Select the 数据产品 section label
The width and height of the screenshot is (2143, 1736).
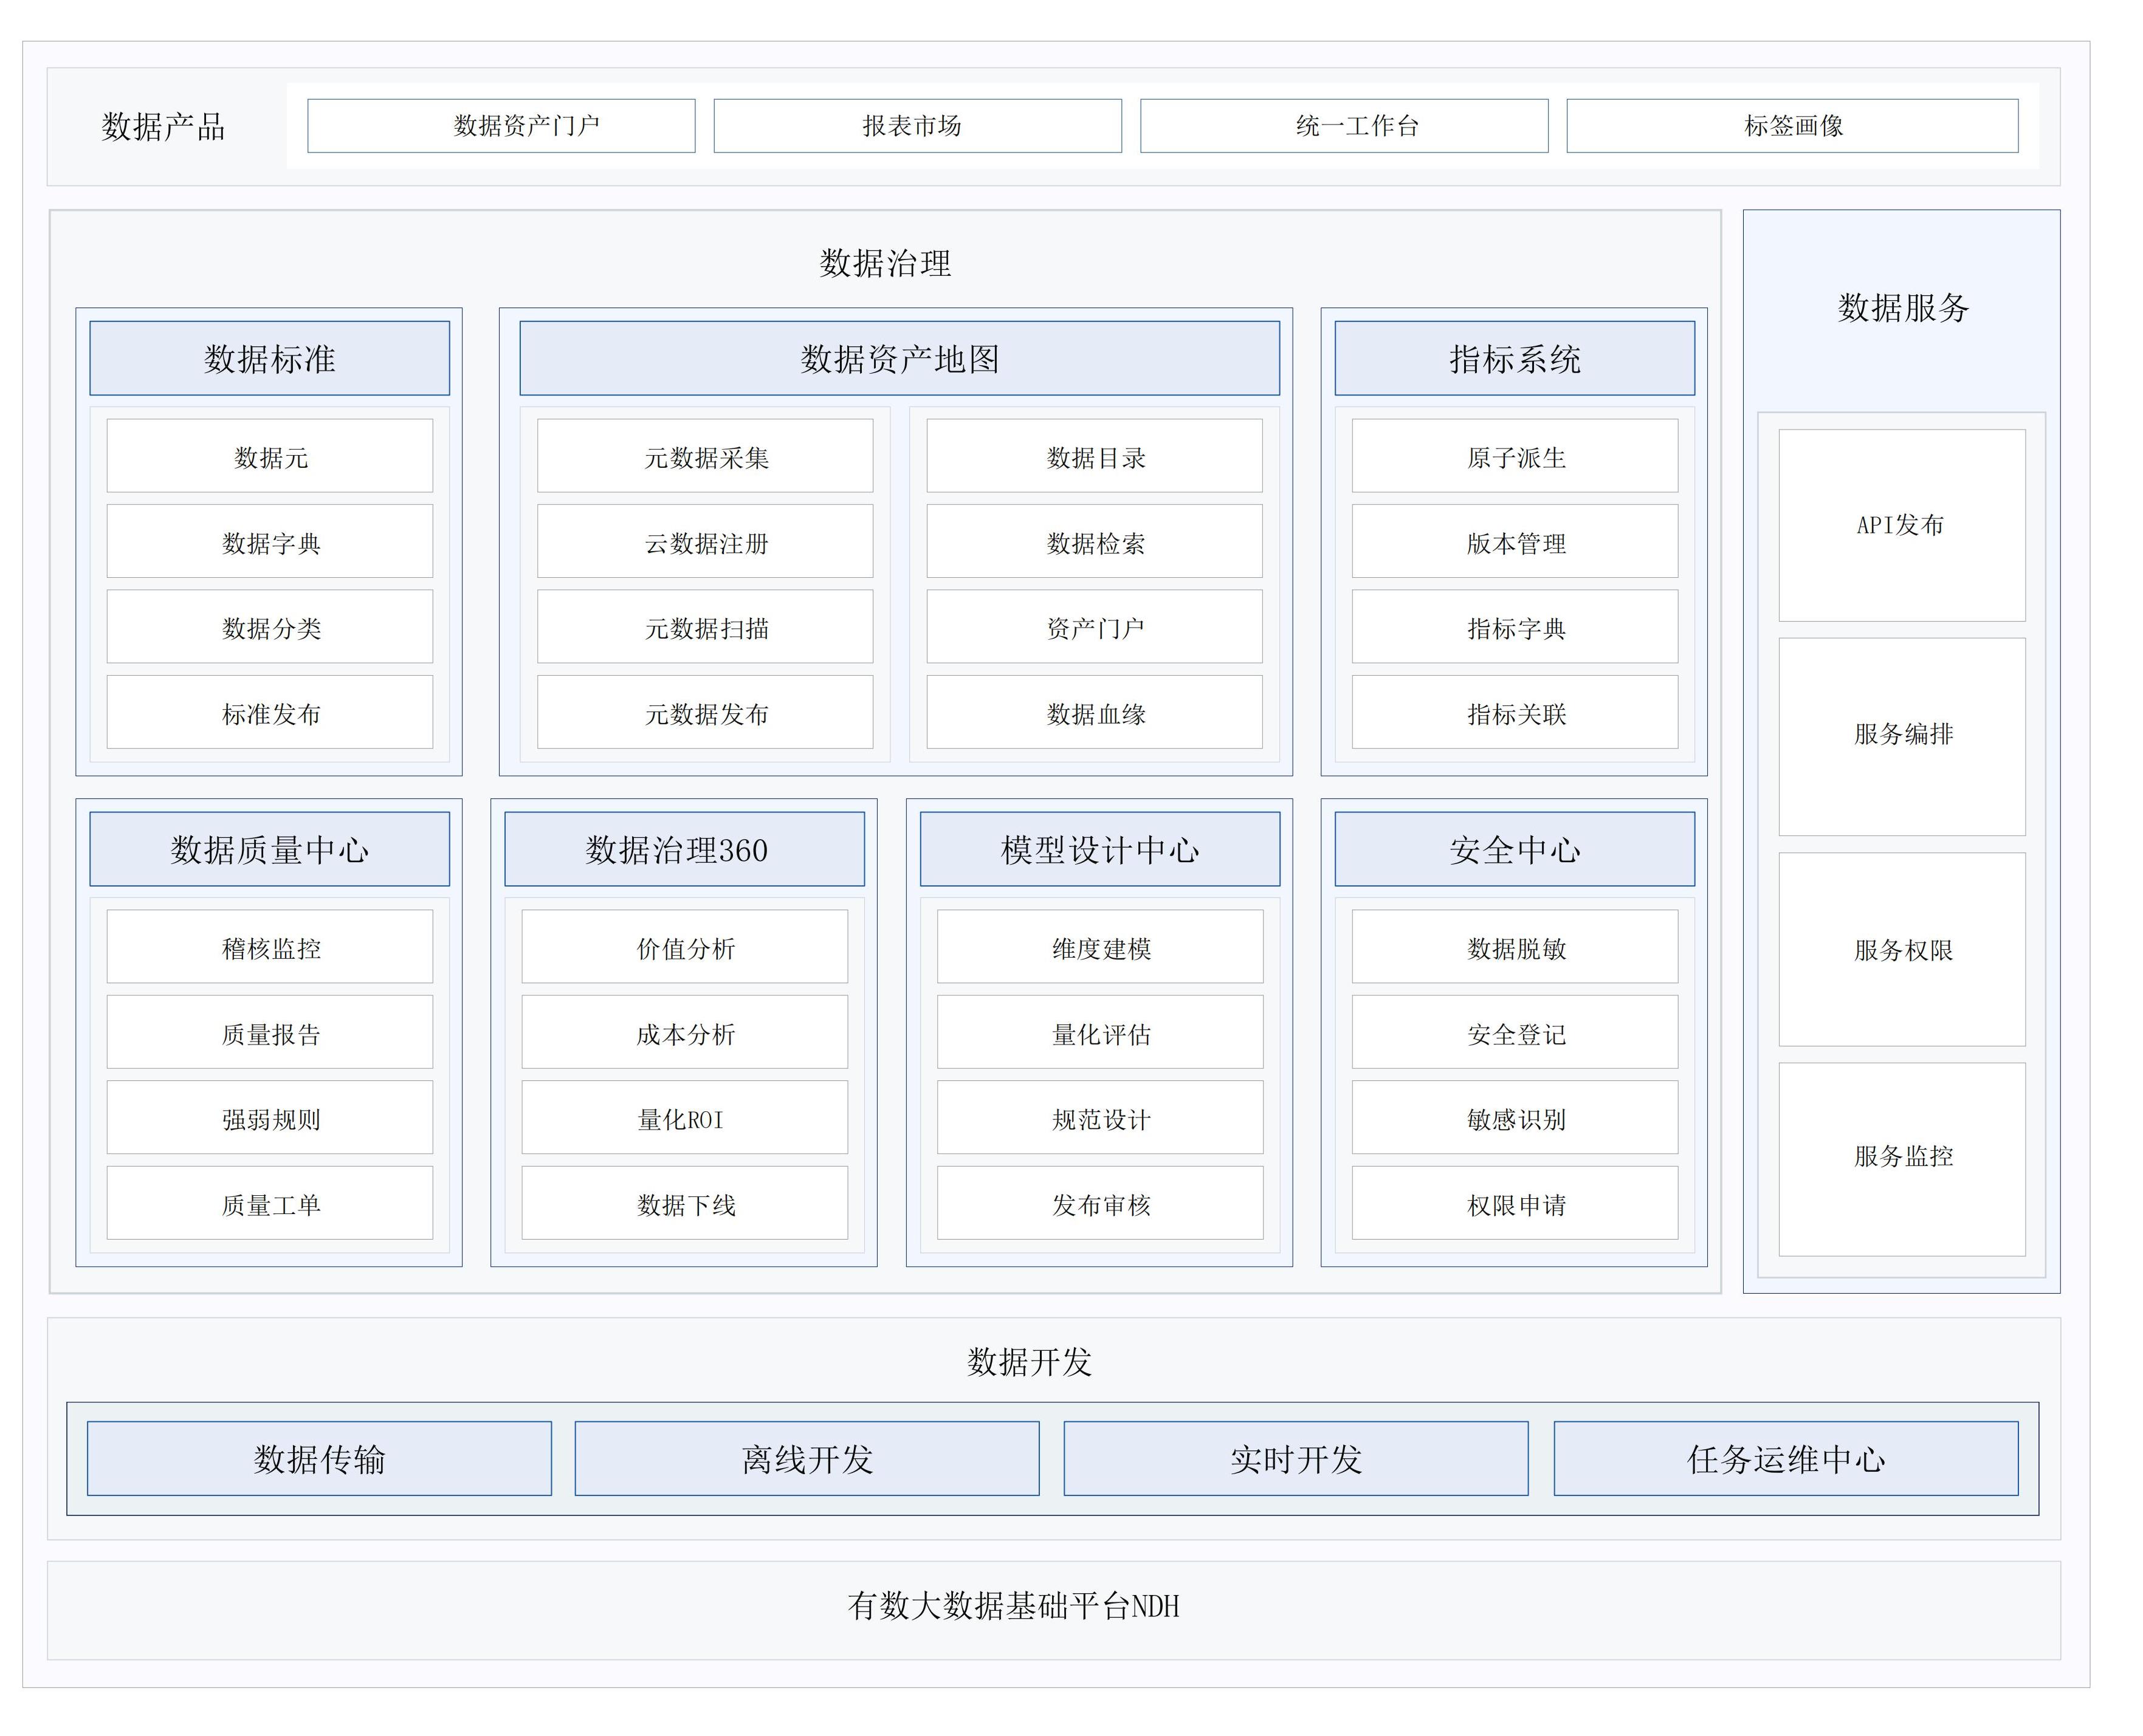163,127
